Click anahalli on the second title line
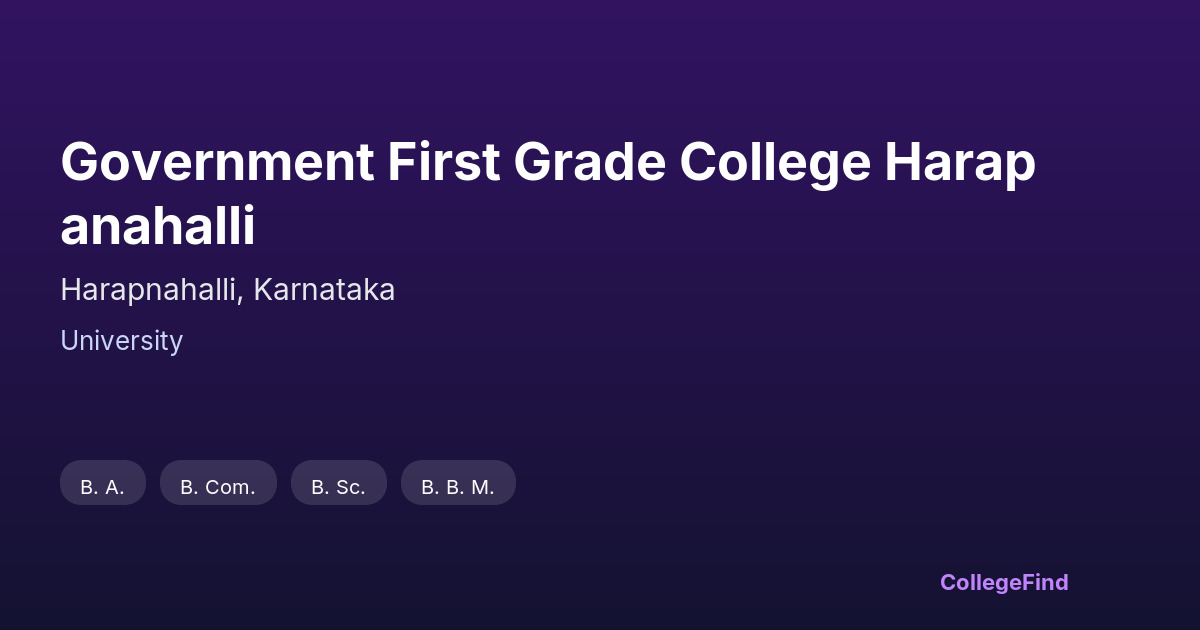1200x630 pixels. [158, 226]
